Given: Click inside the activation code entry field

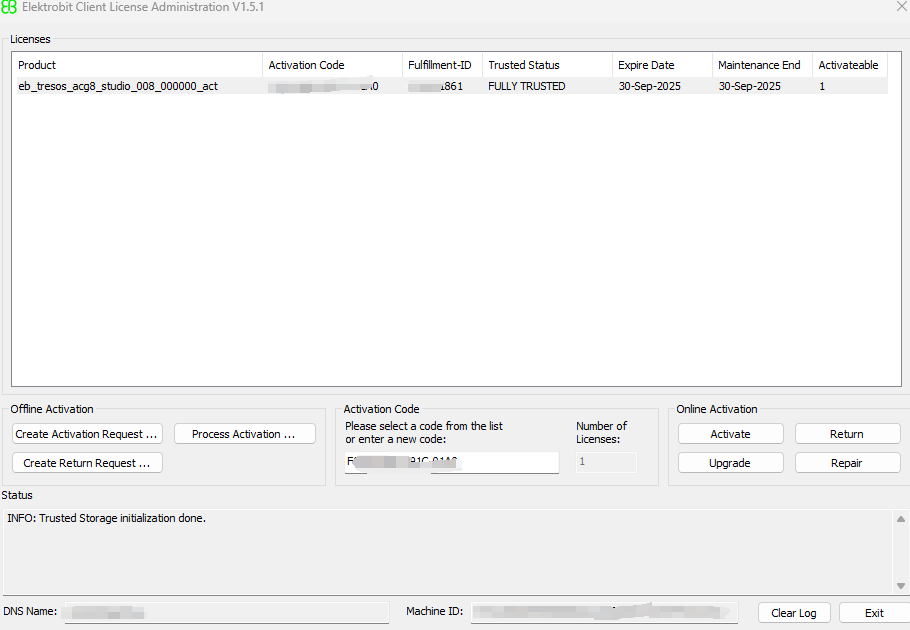Looking at the screenshot, I should [x=450, y=462].
